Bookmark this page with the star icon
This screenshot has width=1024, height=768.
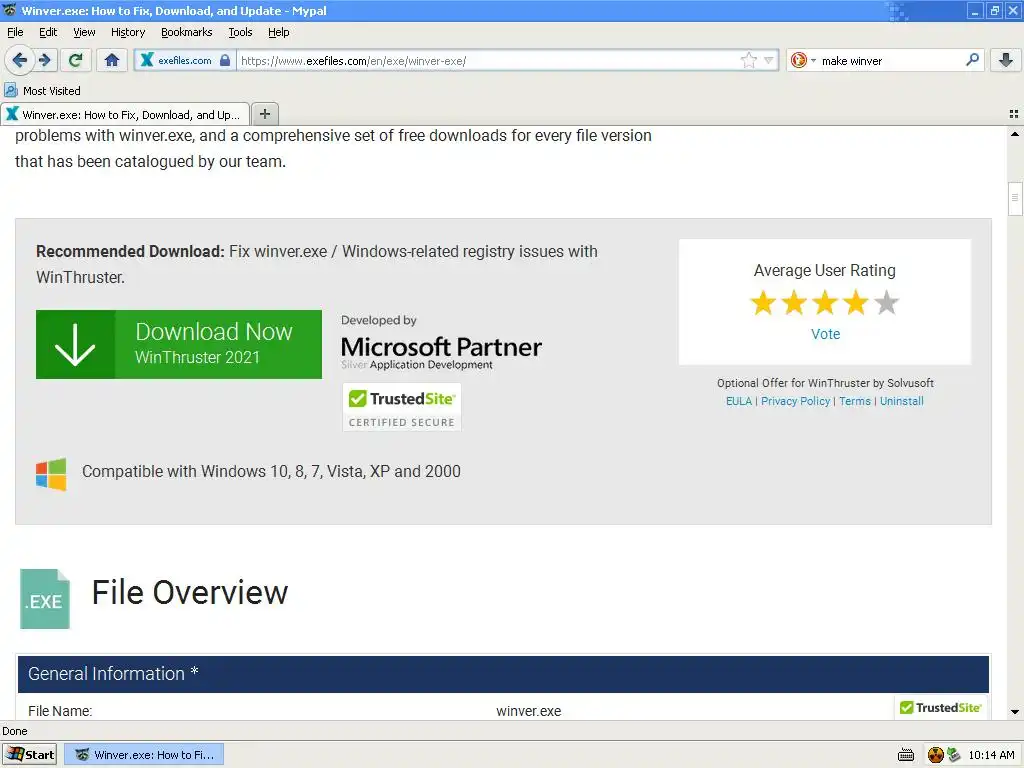748,60
